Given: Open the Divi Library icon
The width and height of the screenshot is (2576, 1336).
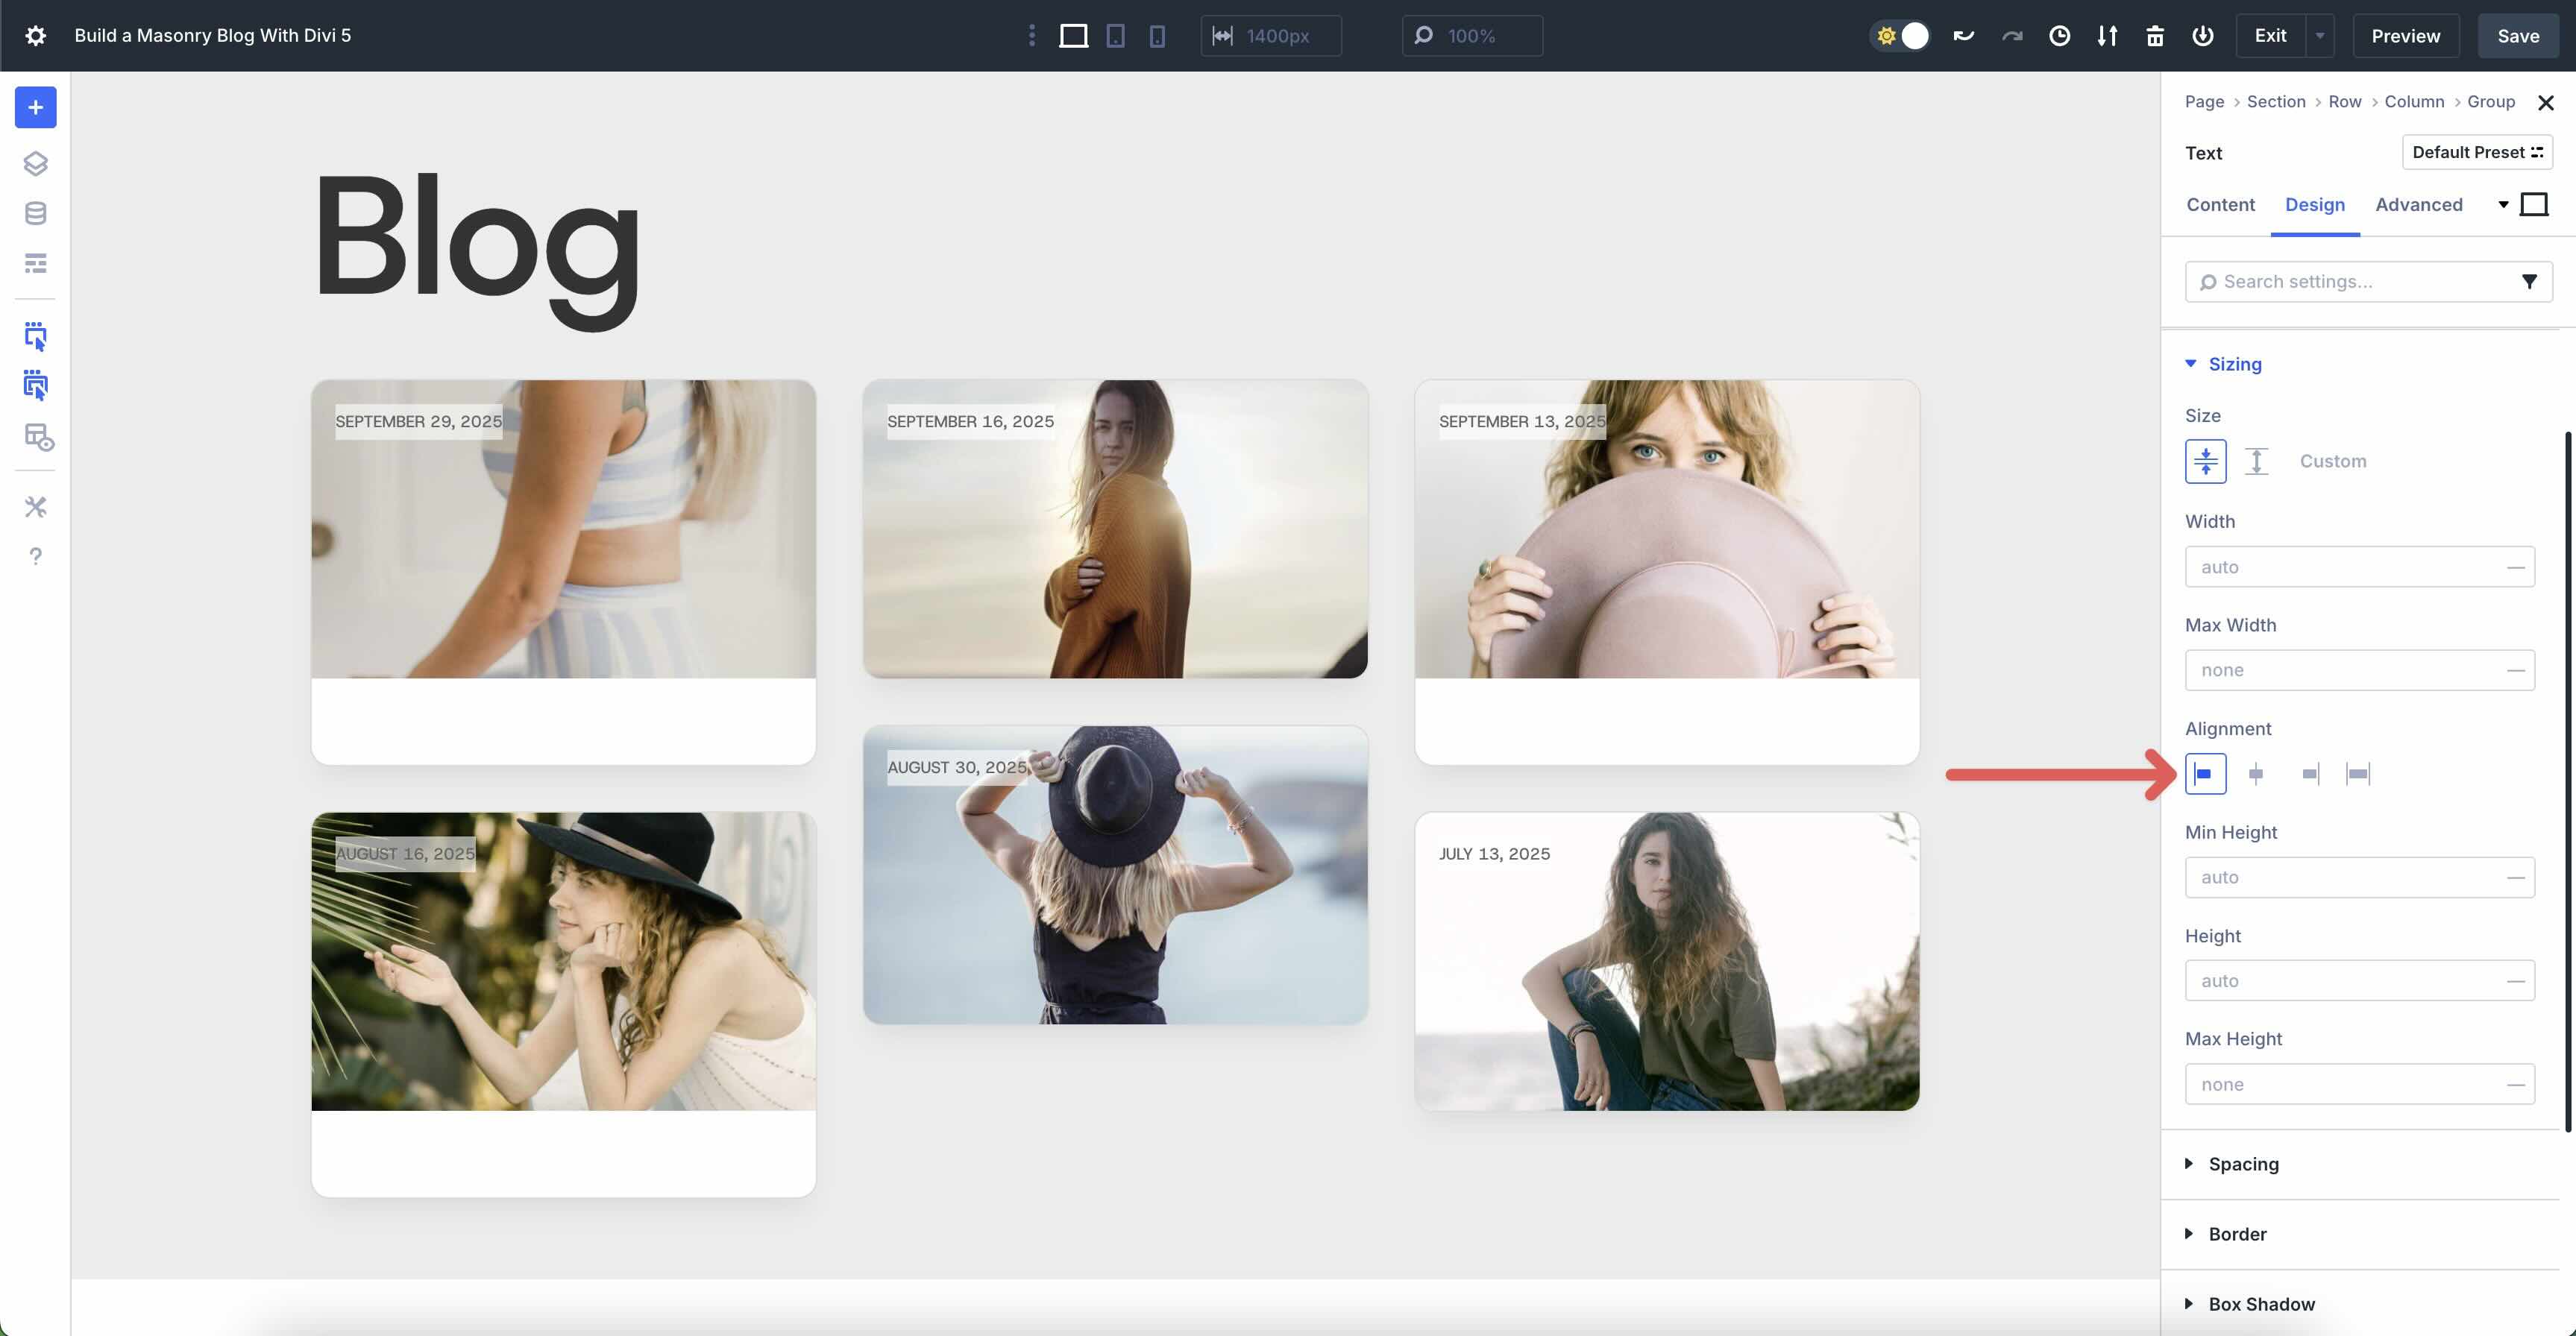Looking at the screenshot, I should (35, 212).
